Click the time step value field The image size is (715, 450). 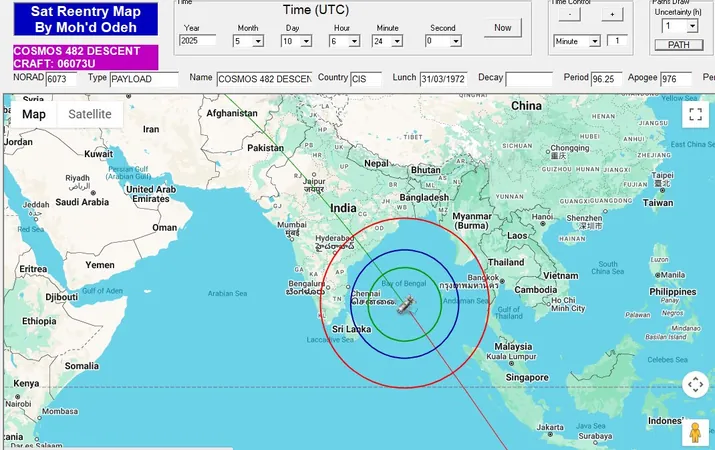(617, 41)
